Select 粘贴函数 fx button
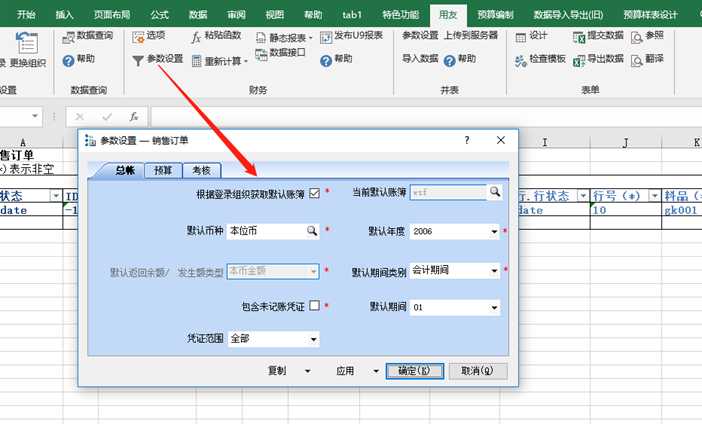702x424 pixels. 216,36
